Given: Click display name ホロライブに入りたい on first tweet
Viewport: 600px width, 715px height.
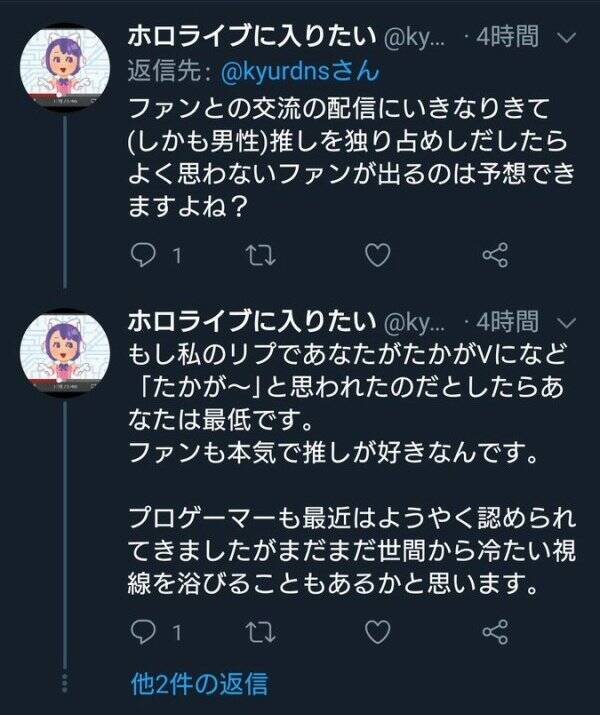Looking at the screenshot, I should (252, 36).
